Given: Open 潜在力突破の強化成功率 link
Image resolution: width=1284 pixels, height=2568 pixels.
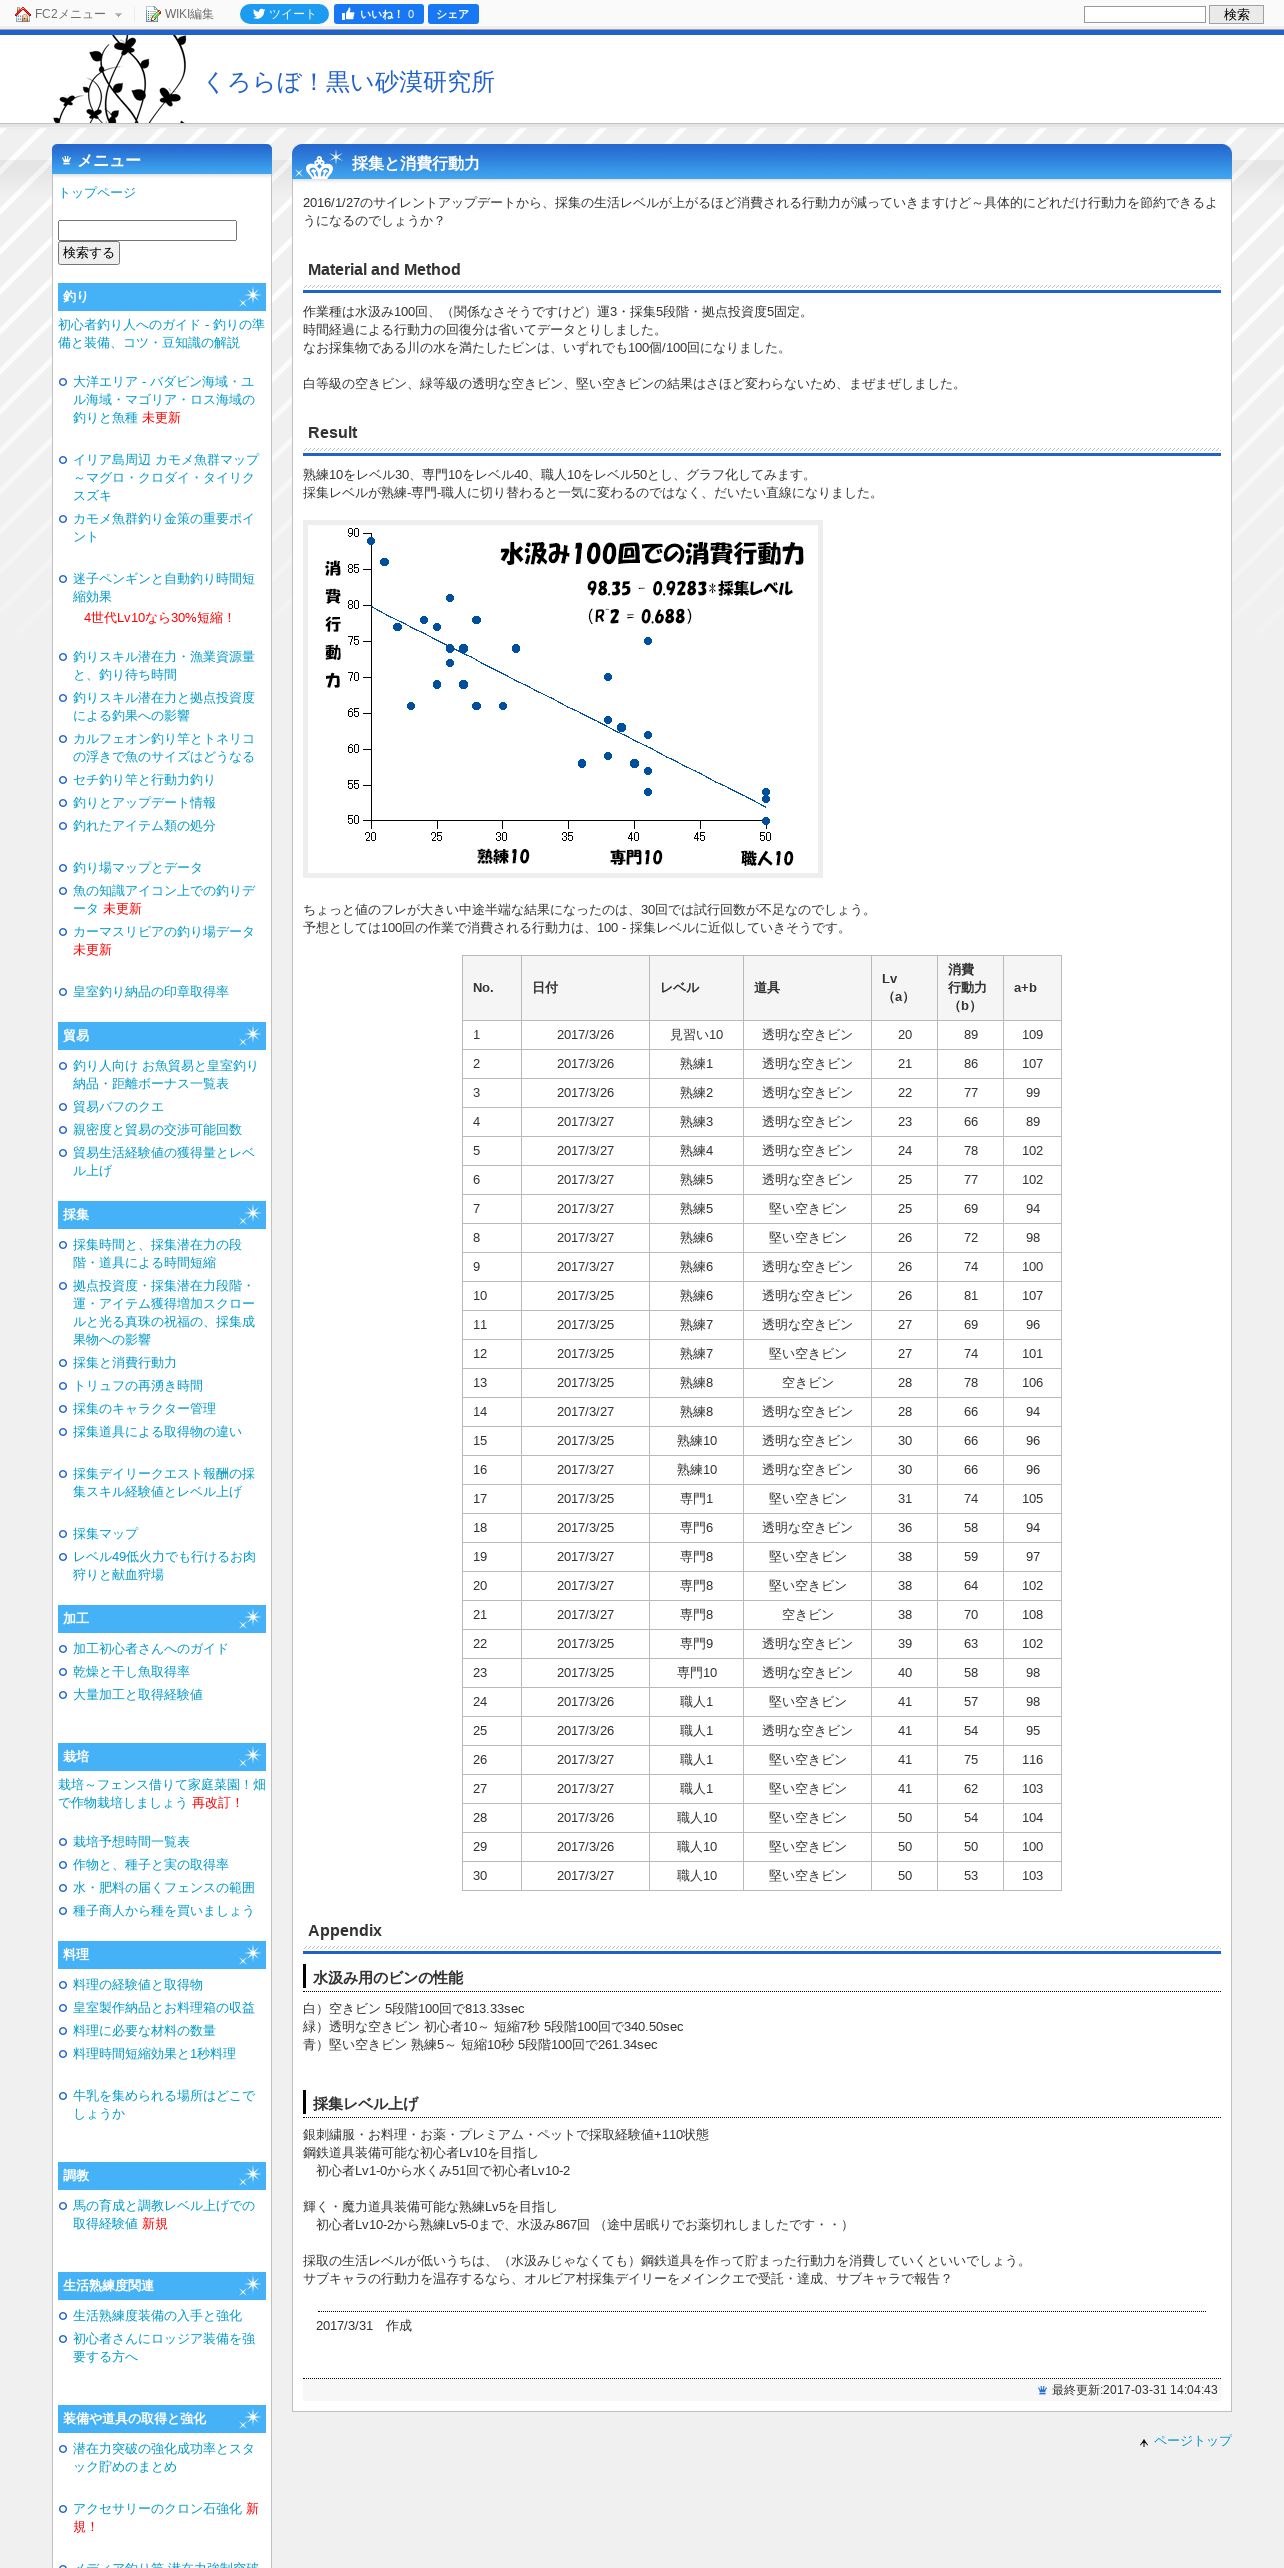Looking at the screenshot, I should tap(163, 2457).
